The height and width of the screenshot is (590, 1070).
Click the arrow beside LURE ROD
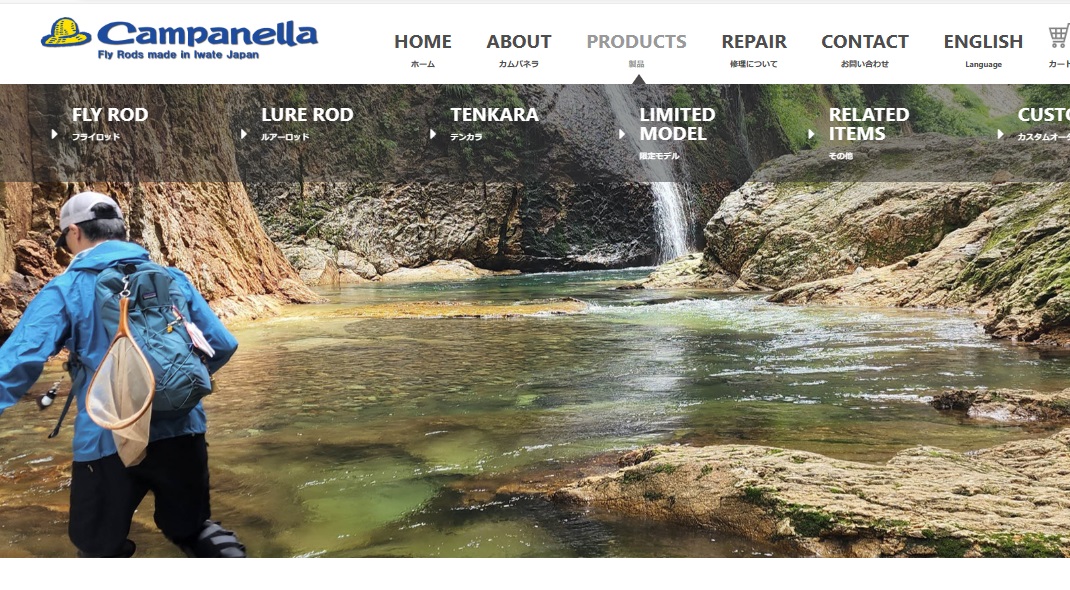point(244,134)
